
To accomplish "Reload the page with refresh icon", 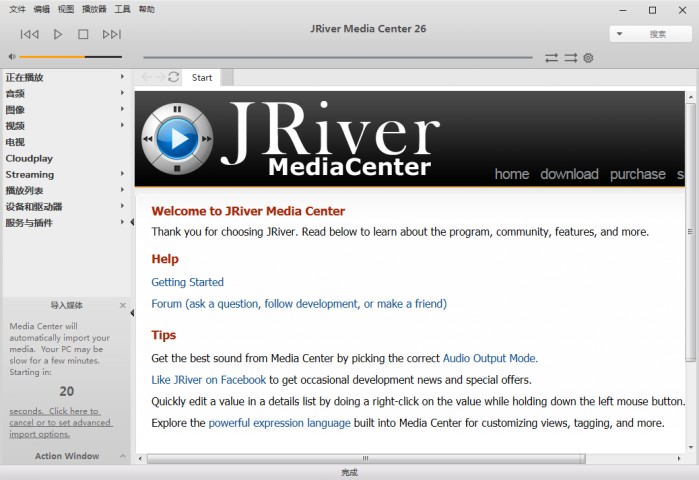I will pyautogui.click(x=173, y=77).
